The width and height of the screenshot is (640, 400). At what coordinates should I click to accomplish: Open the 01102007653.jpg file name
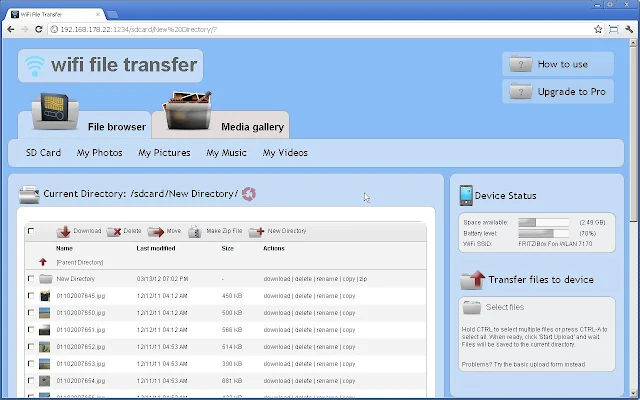80,364
